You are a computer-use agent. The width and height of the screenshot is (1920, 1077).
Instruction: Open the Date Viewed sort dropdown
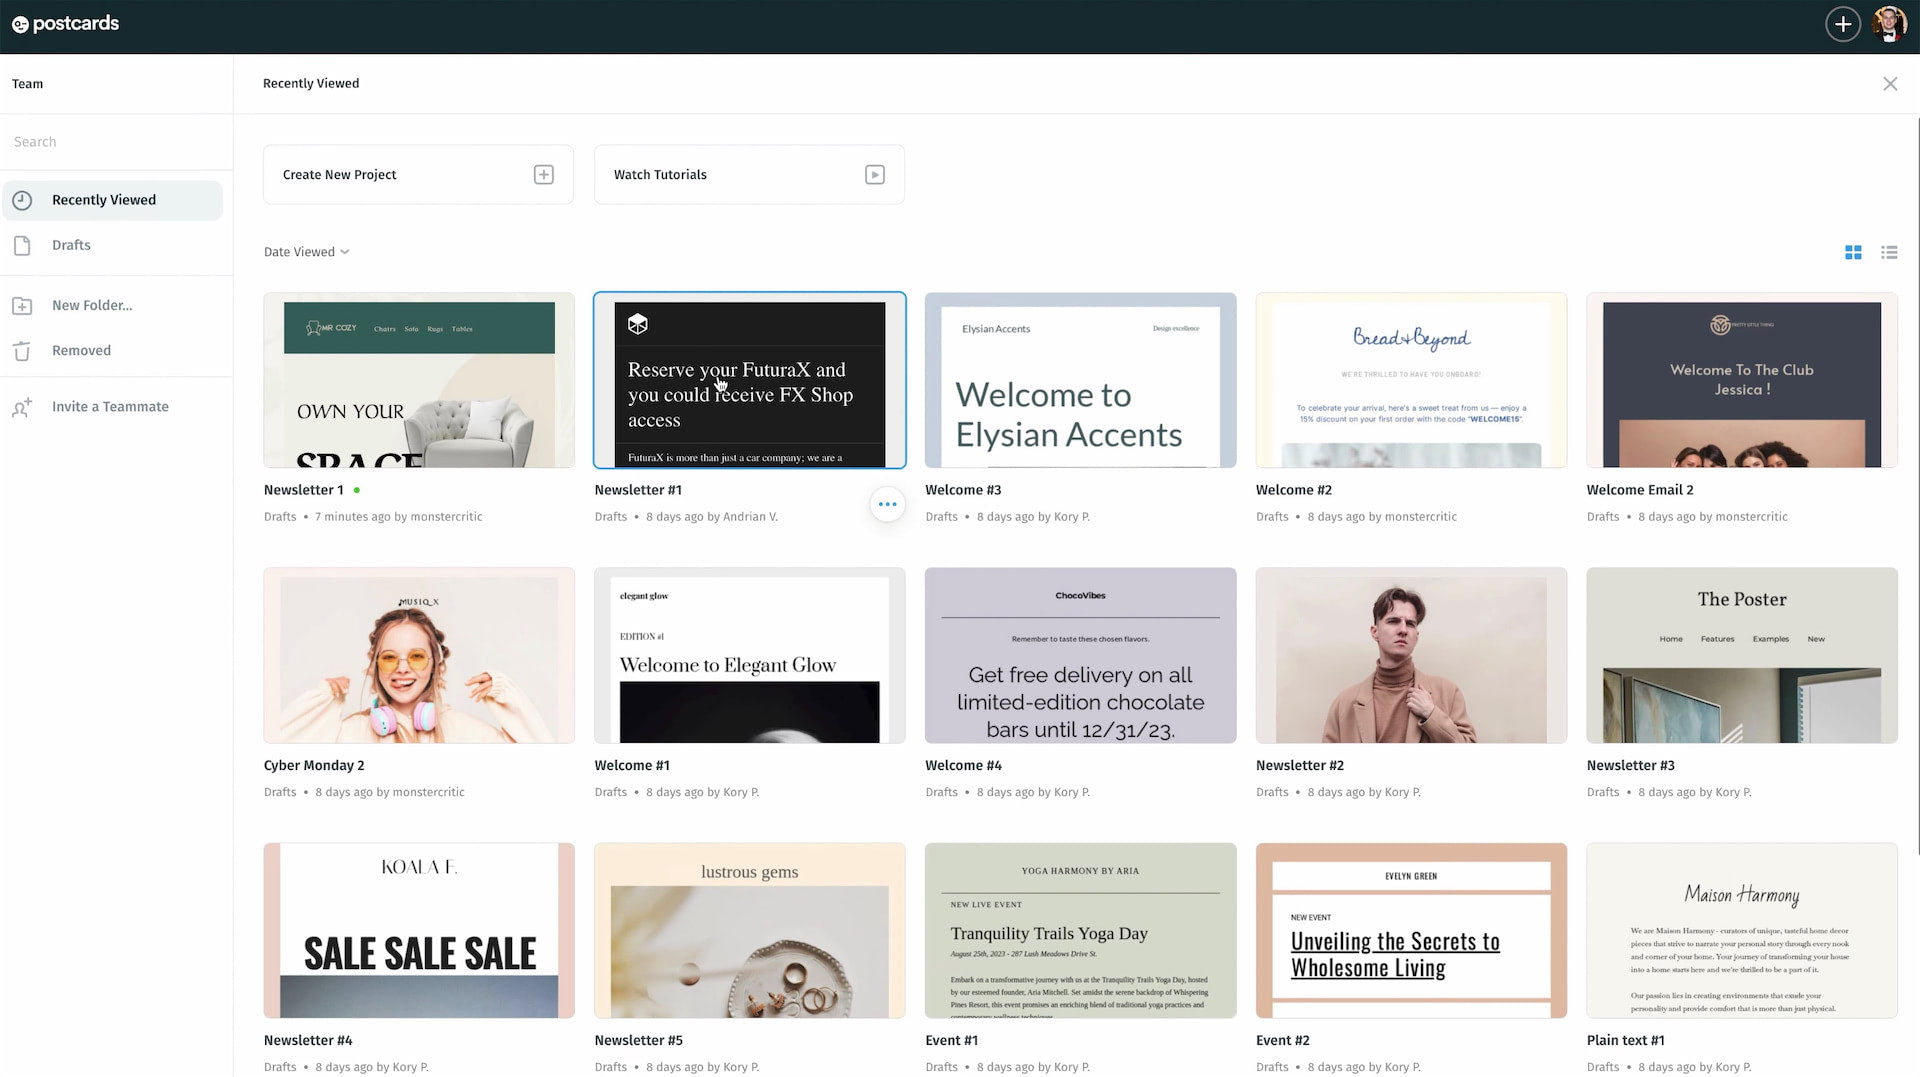pos(306,252)
